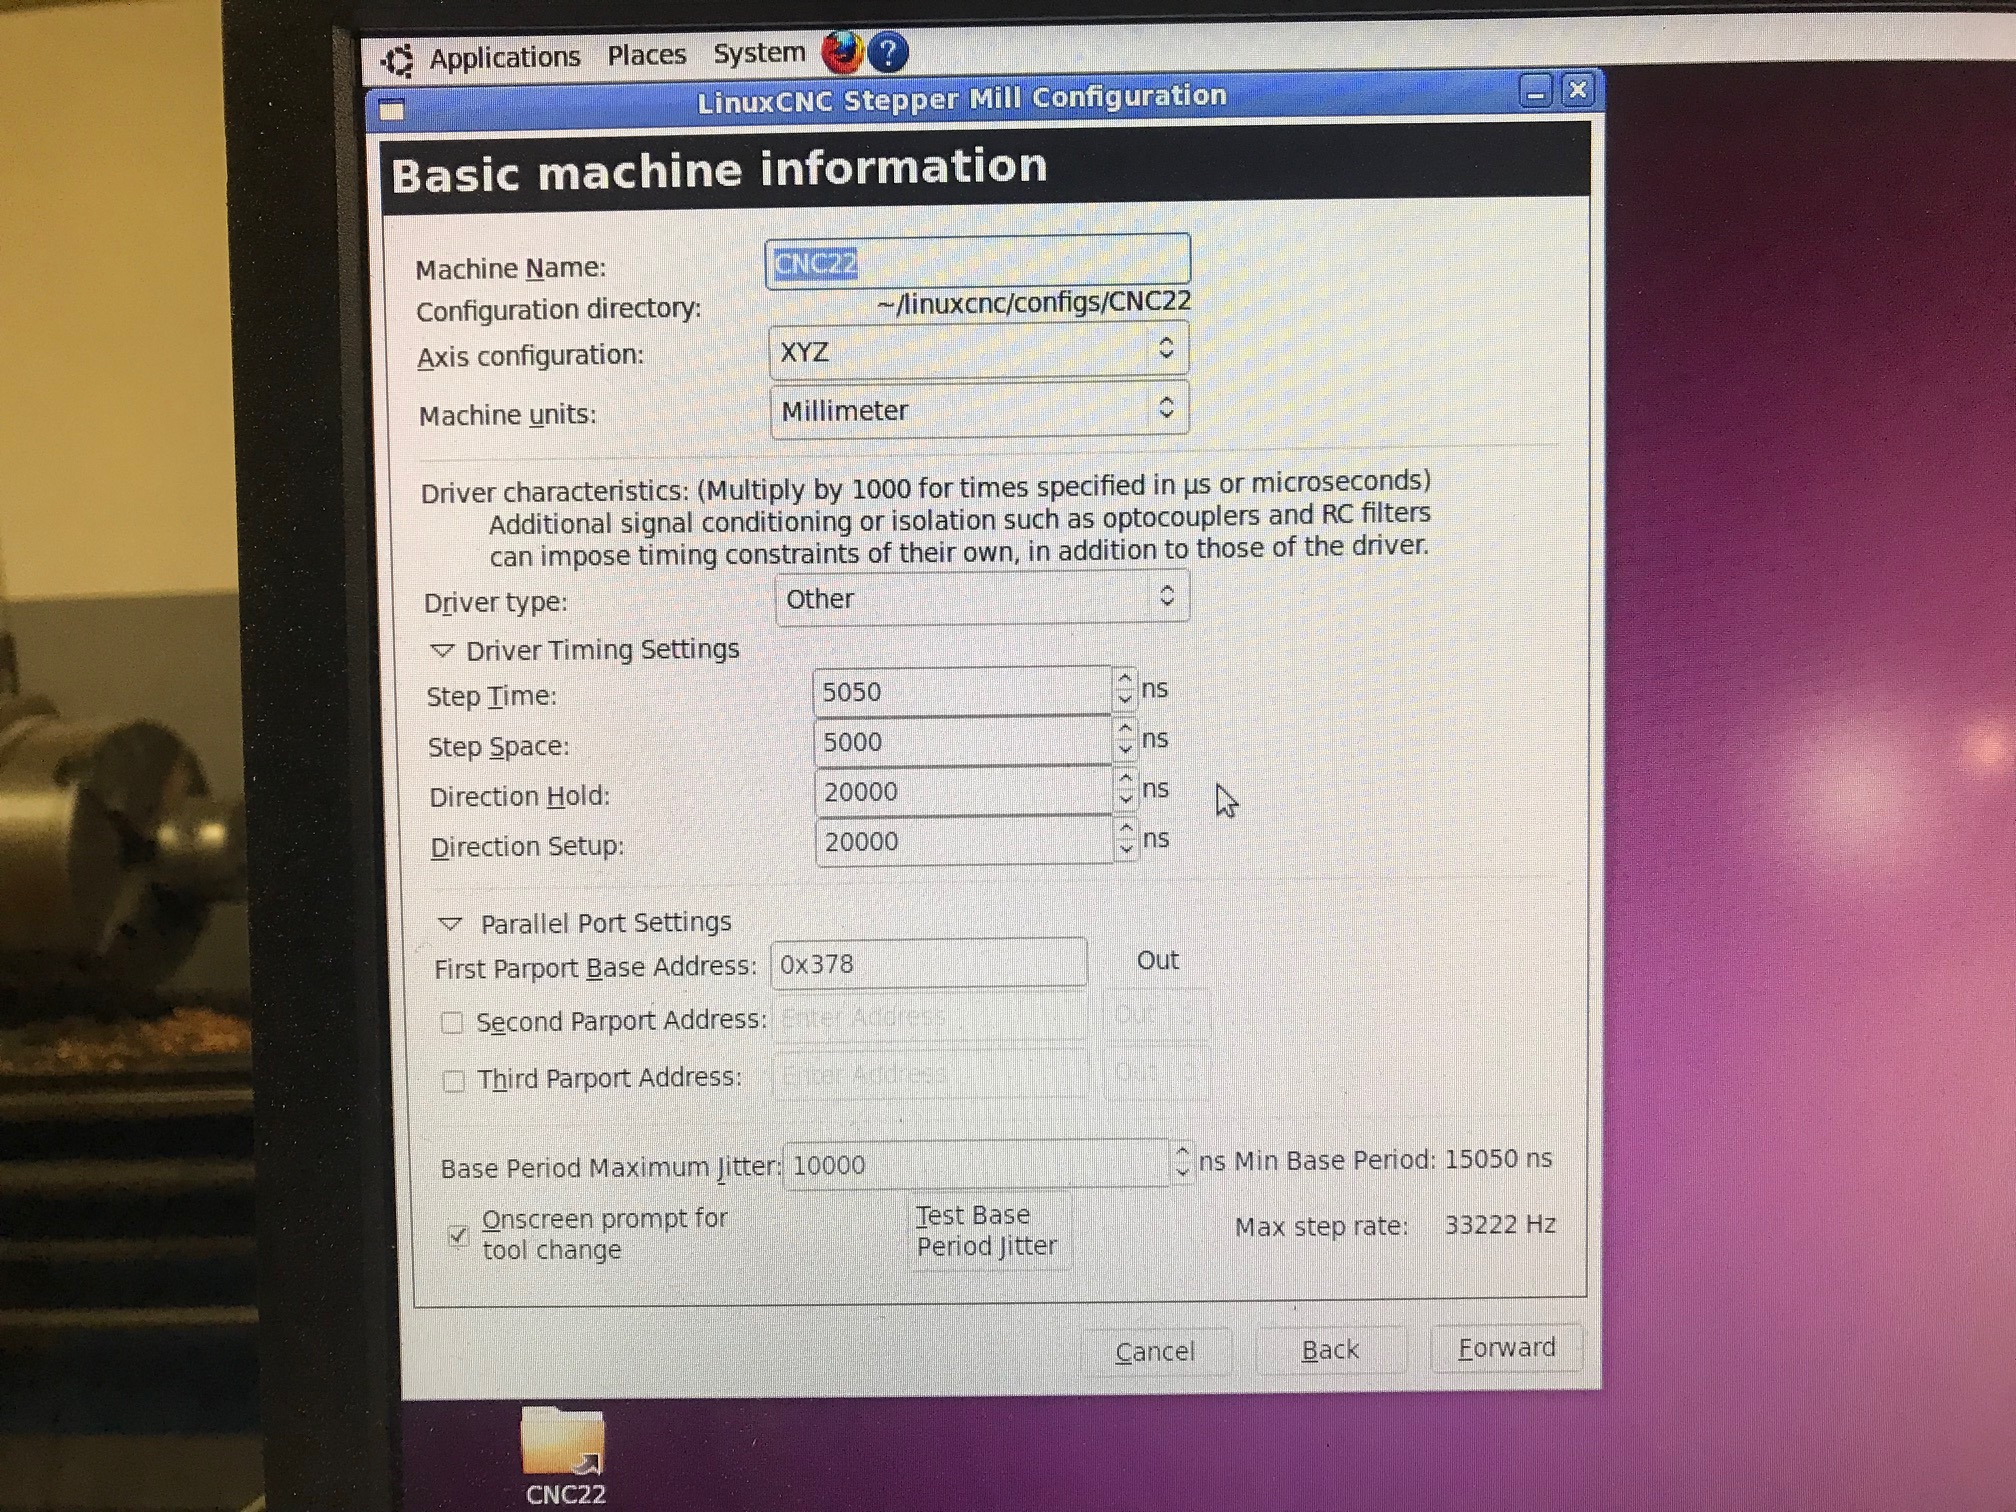Increase Direction Hold spinner value
This screenshot has height=1512, width=2016.
coord(1126,779)
